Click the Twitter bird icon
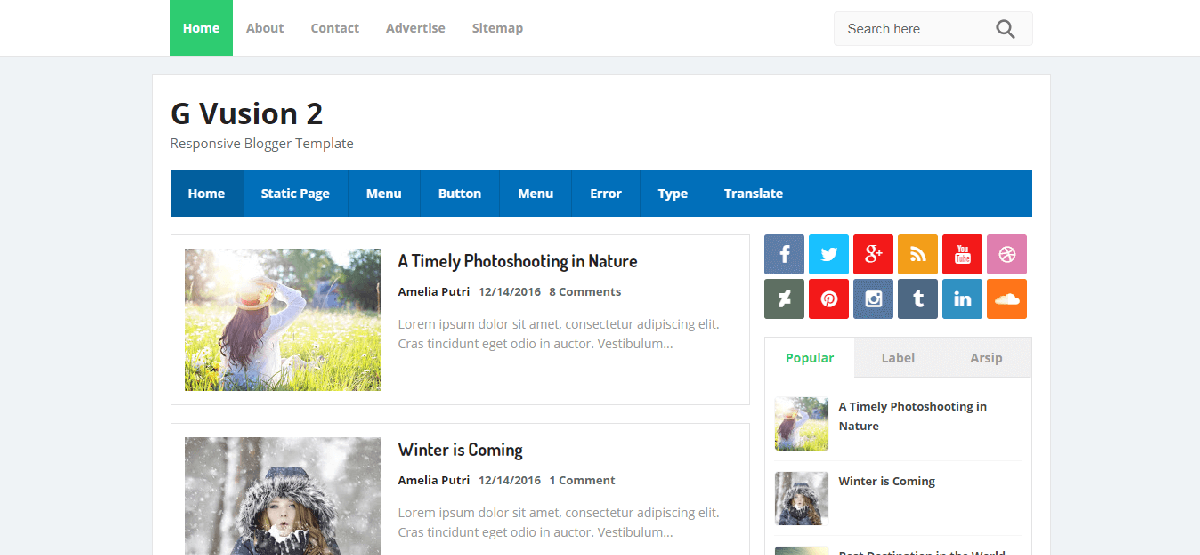This screenshot has width=1200, height=555. 829,254
